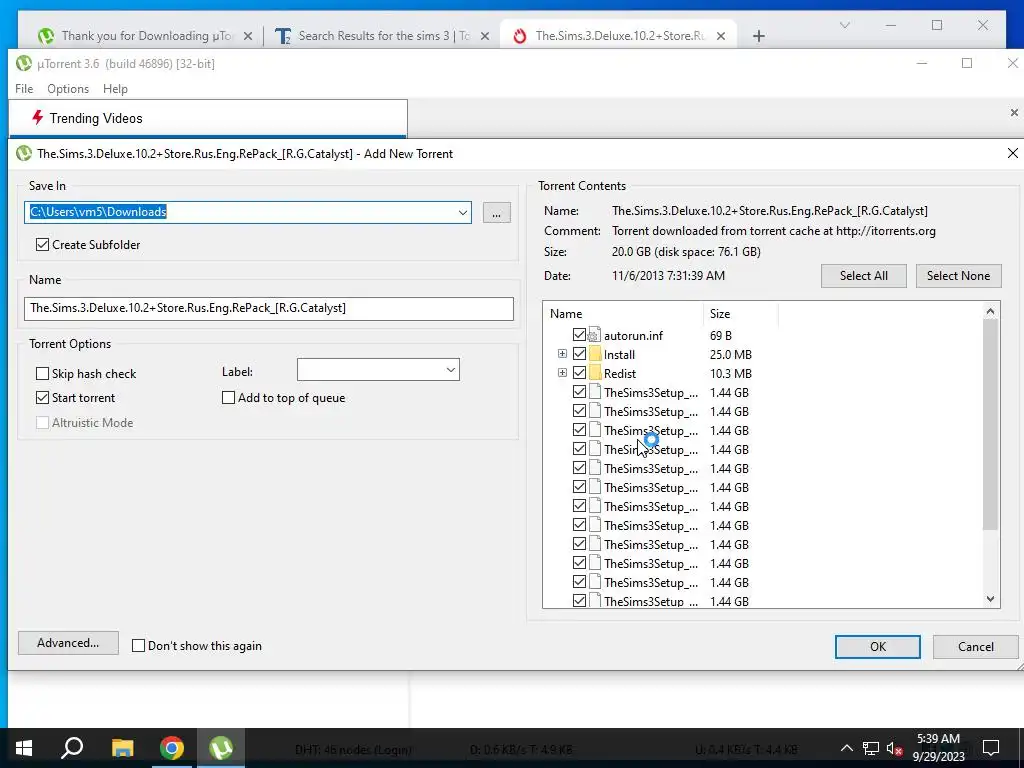This screenshot has width=1024, height=768.
Task: Sort file list by Size column
Action: coord(741,313)
